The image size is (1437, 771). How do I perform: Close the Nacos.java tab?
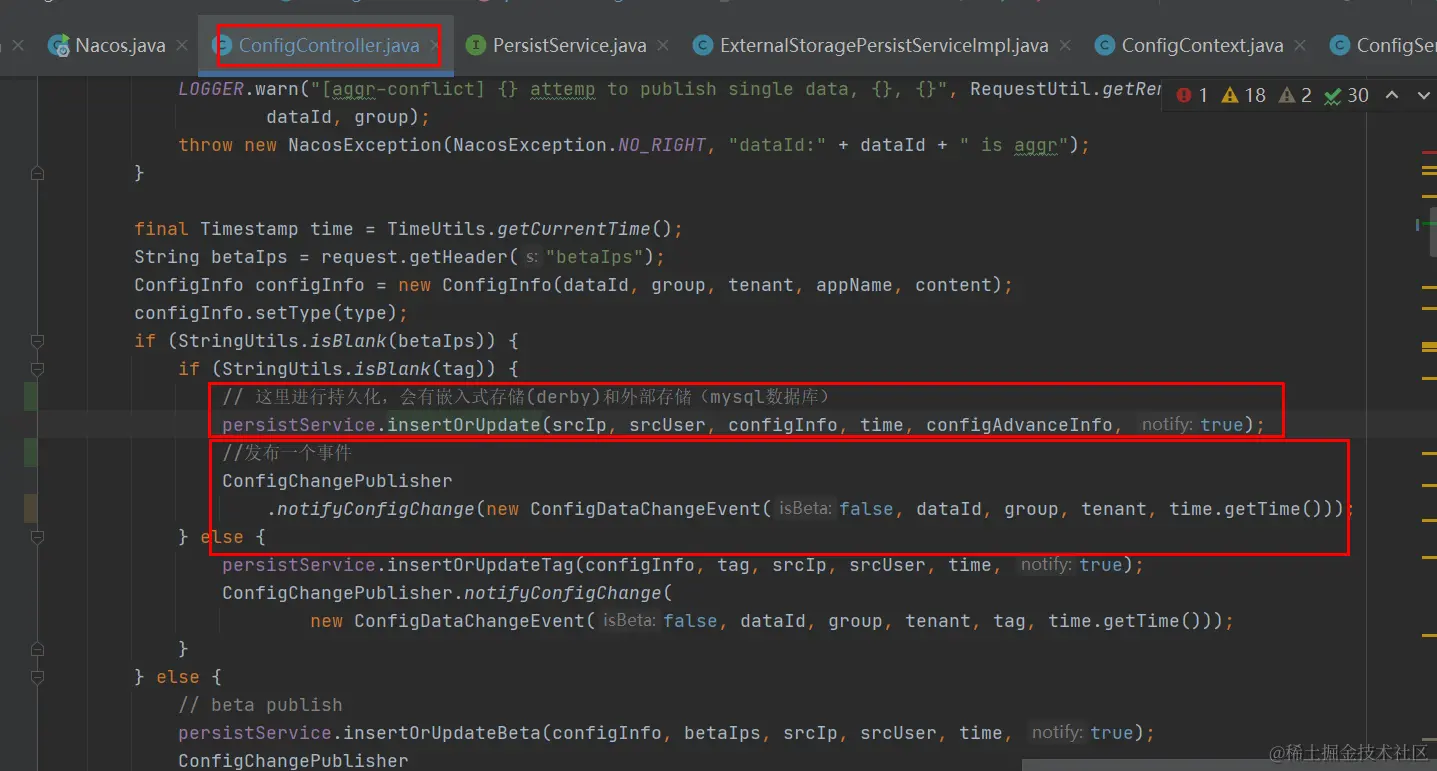click(183, 46)
